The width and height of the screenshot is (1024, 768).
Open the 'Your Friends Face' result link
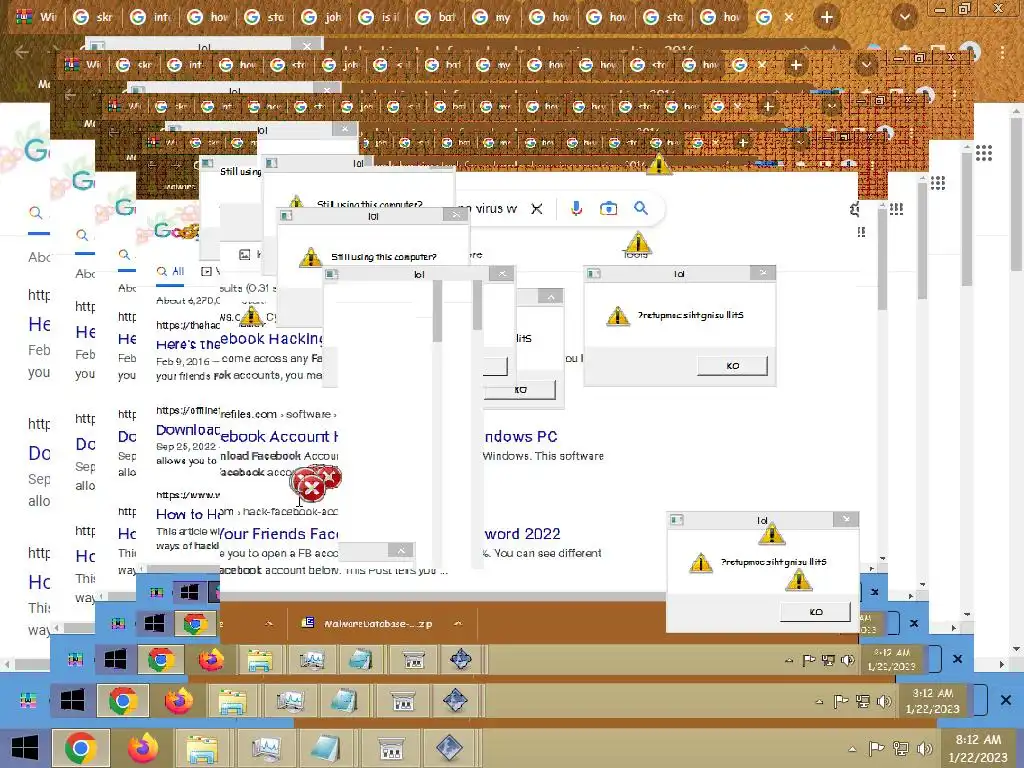click(x=279, y=534)
